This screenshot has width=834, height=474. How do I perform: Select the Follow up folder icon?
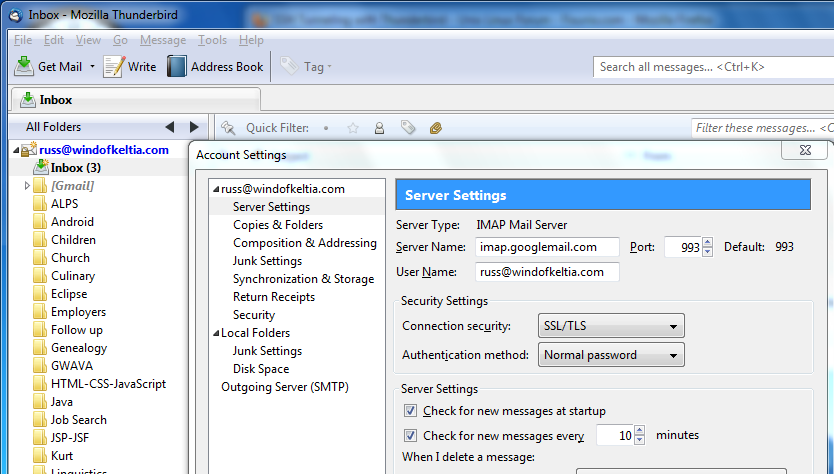tap(40, 330)
